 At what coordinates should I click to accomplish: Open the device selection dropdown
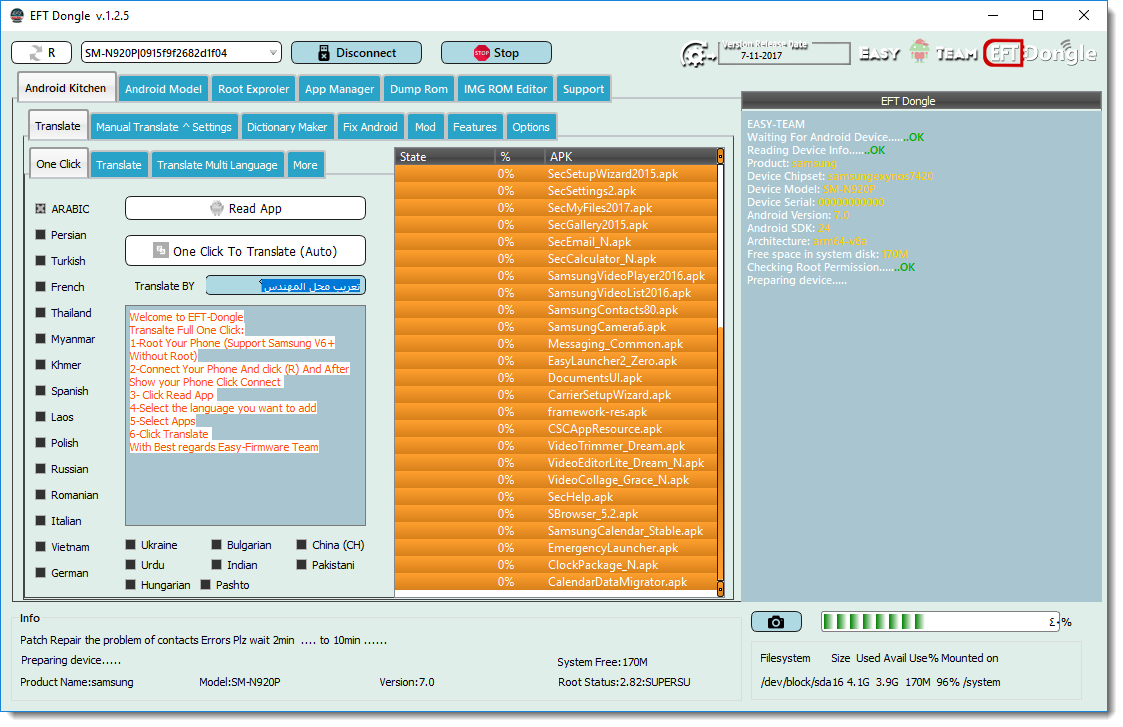coord(273,53)
